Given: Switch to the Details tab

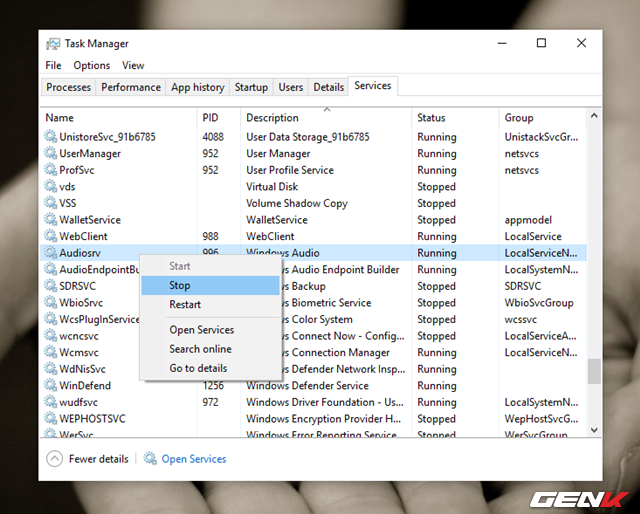Looking at the screenshot, I should coord(328,87).
